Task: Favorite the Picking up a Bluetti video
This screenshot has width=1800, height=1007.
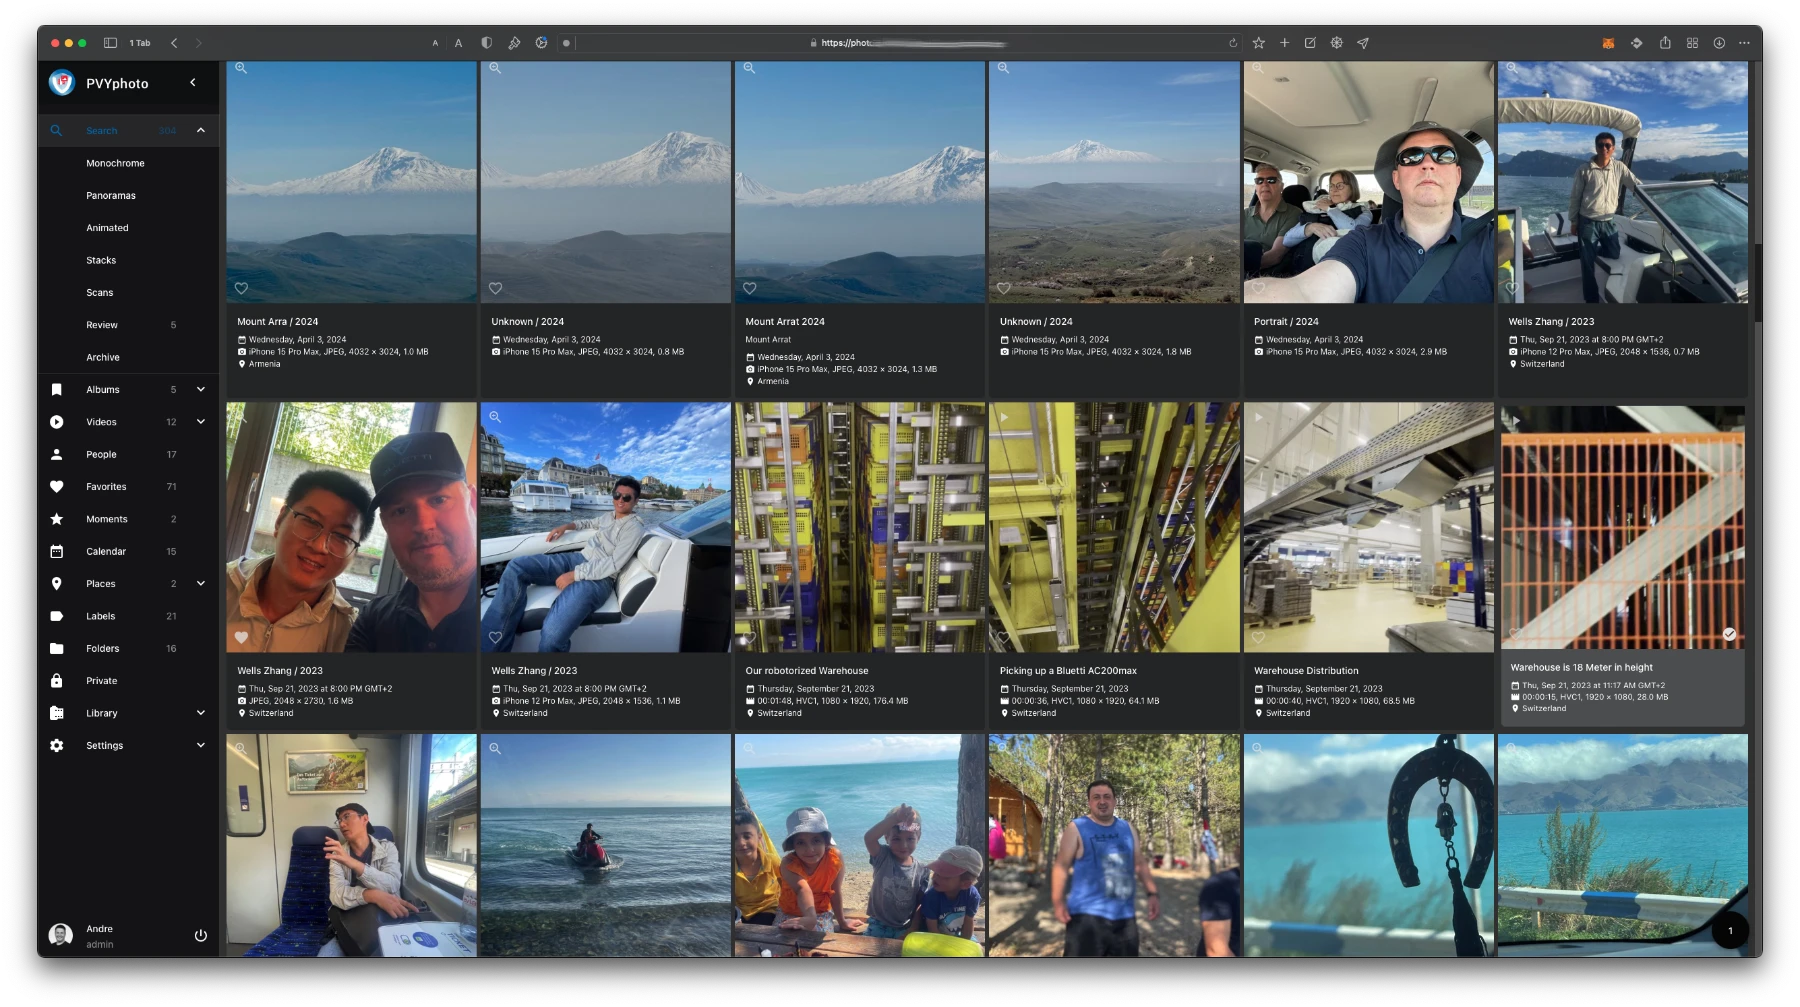Action: point(1003,637)
